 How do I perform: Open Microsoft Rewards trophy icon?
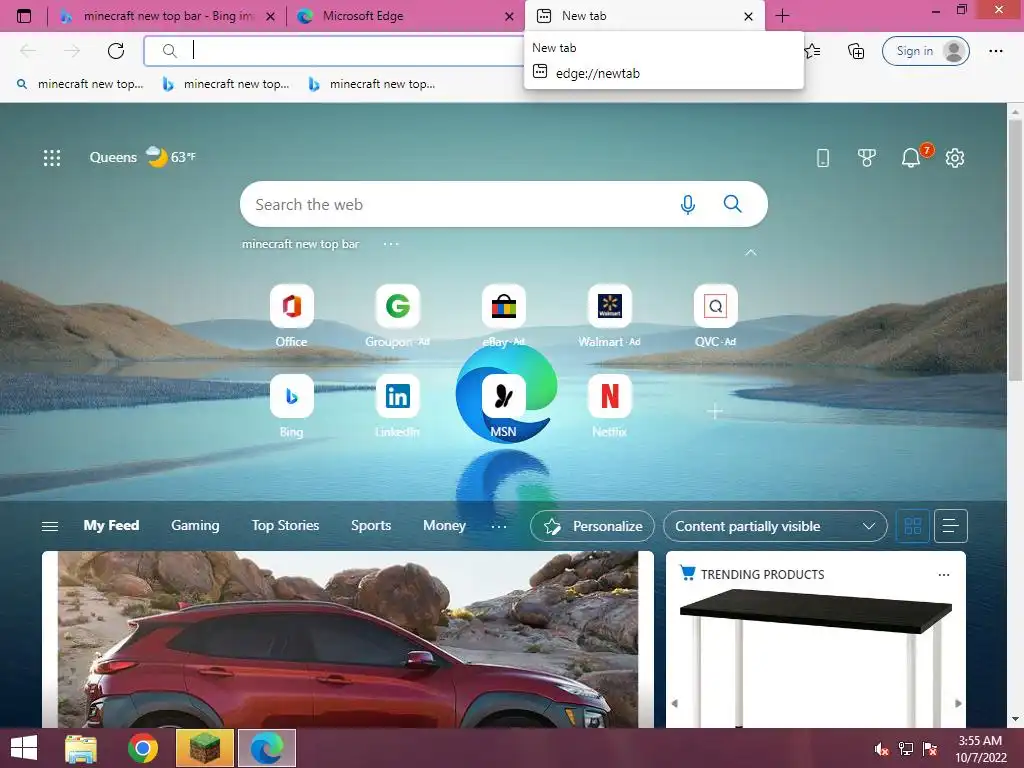click(867, 157)
